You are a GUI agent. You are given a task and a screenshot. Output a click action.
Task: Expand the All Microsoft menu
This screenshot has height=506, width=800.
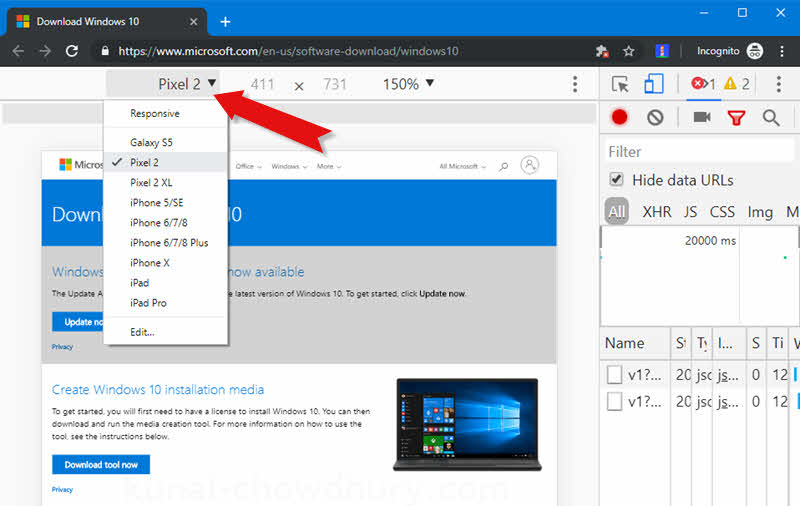pos(463,166)
